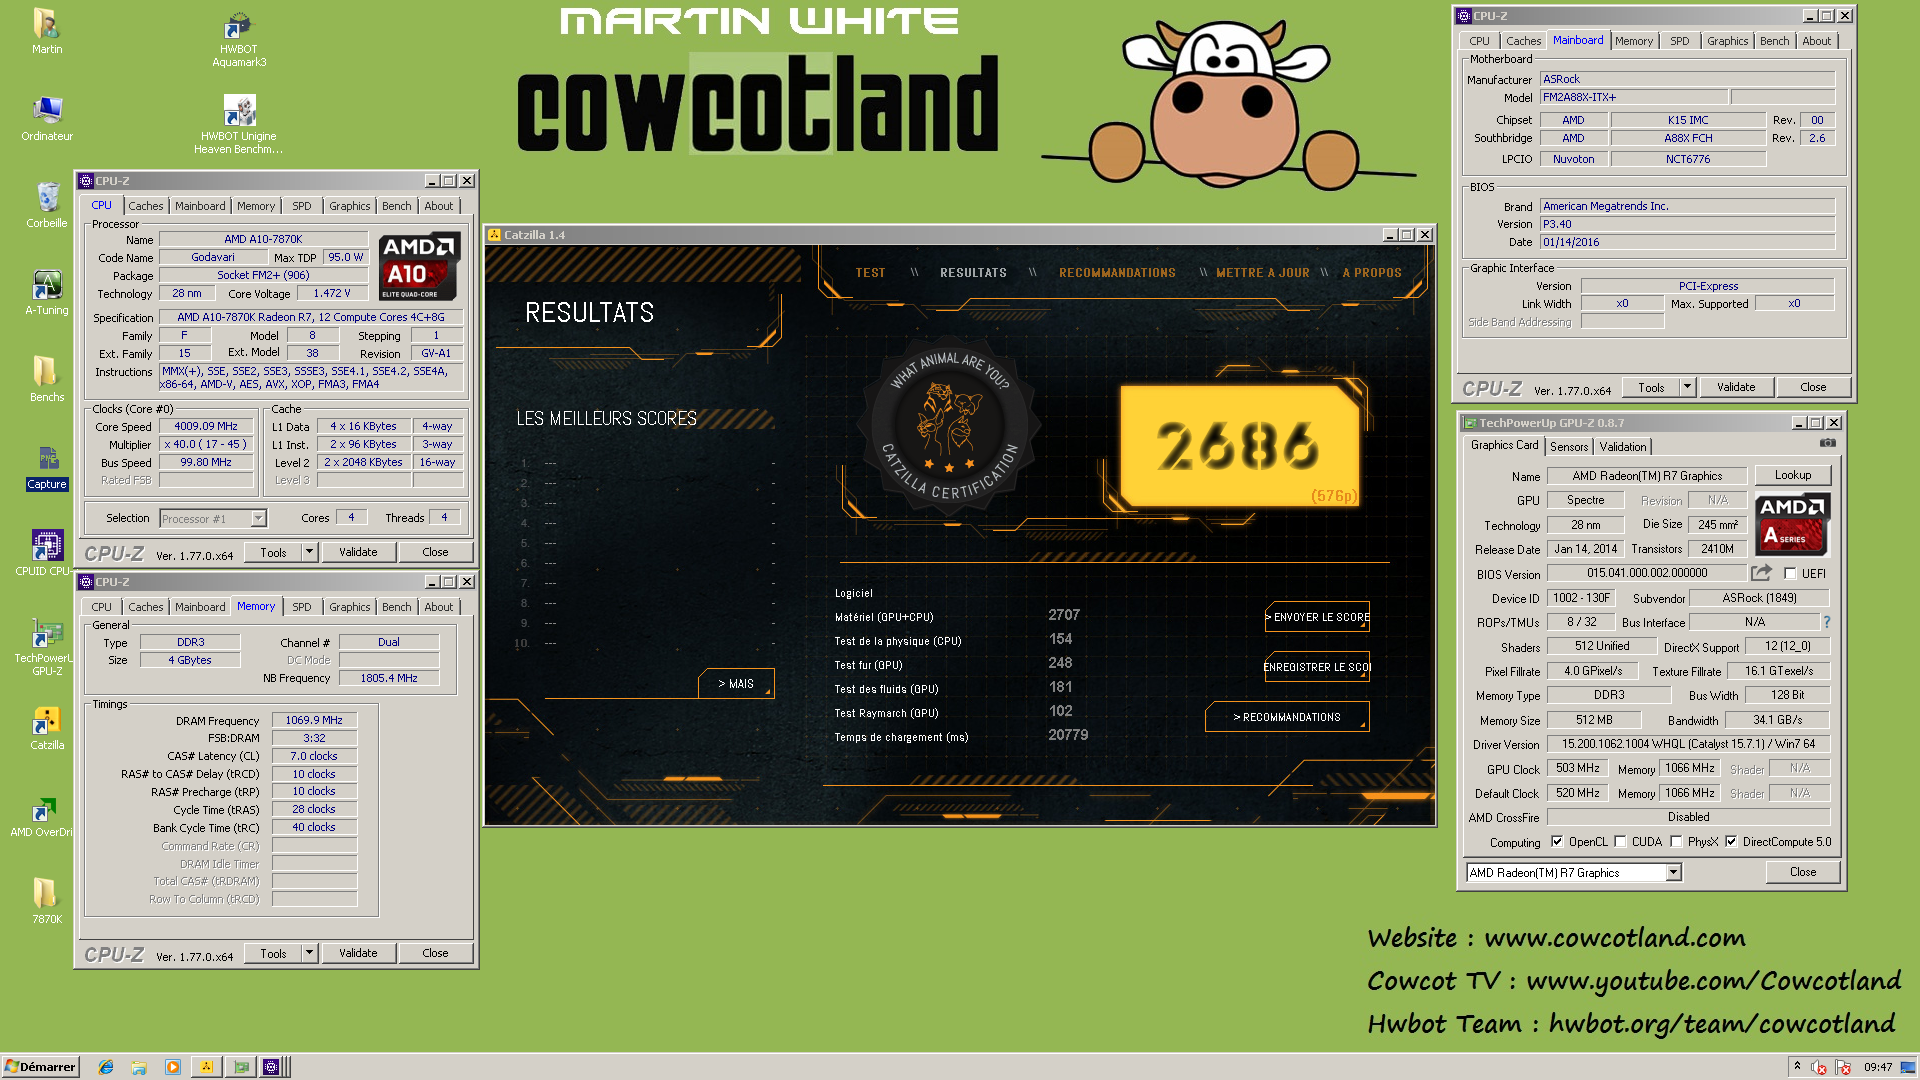Click Validate in CPU tab window
The height and width of the screenshot is (1080, 1920).
pos(358,552)
